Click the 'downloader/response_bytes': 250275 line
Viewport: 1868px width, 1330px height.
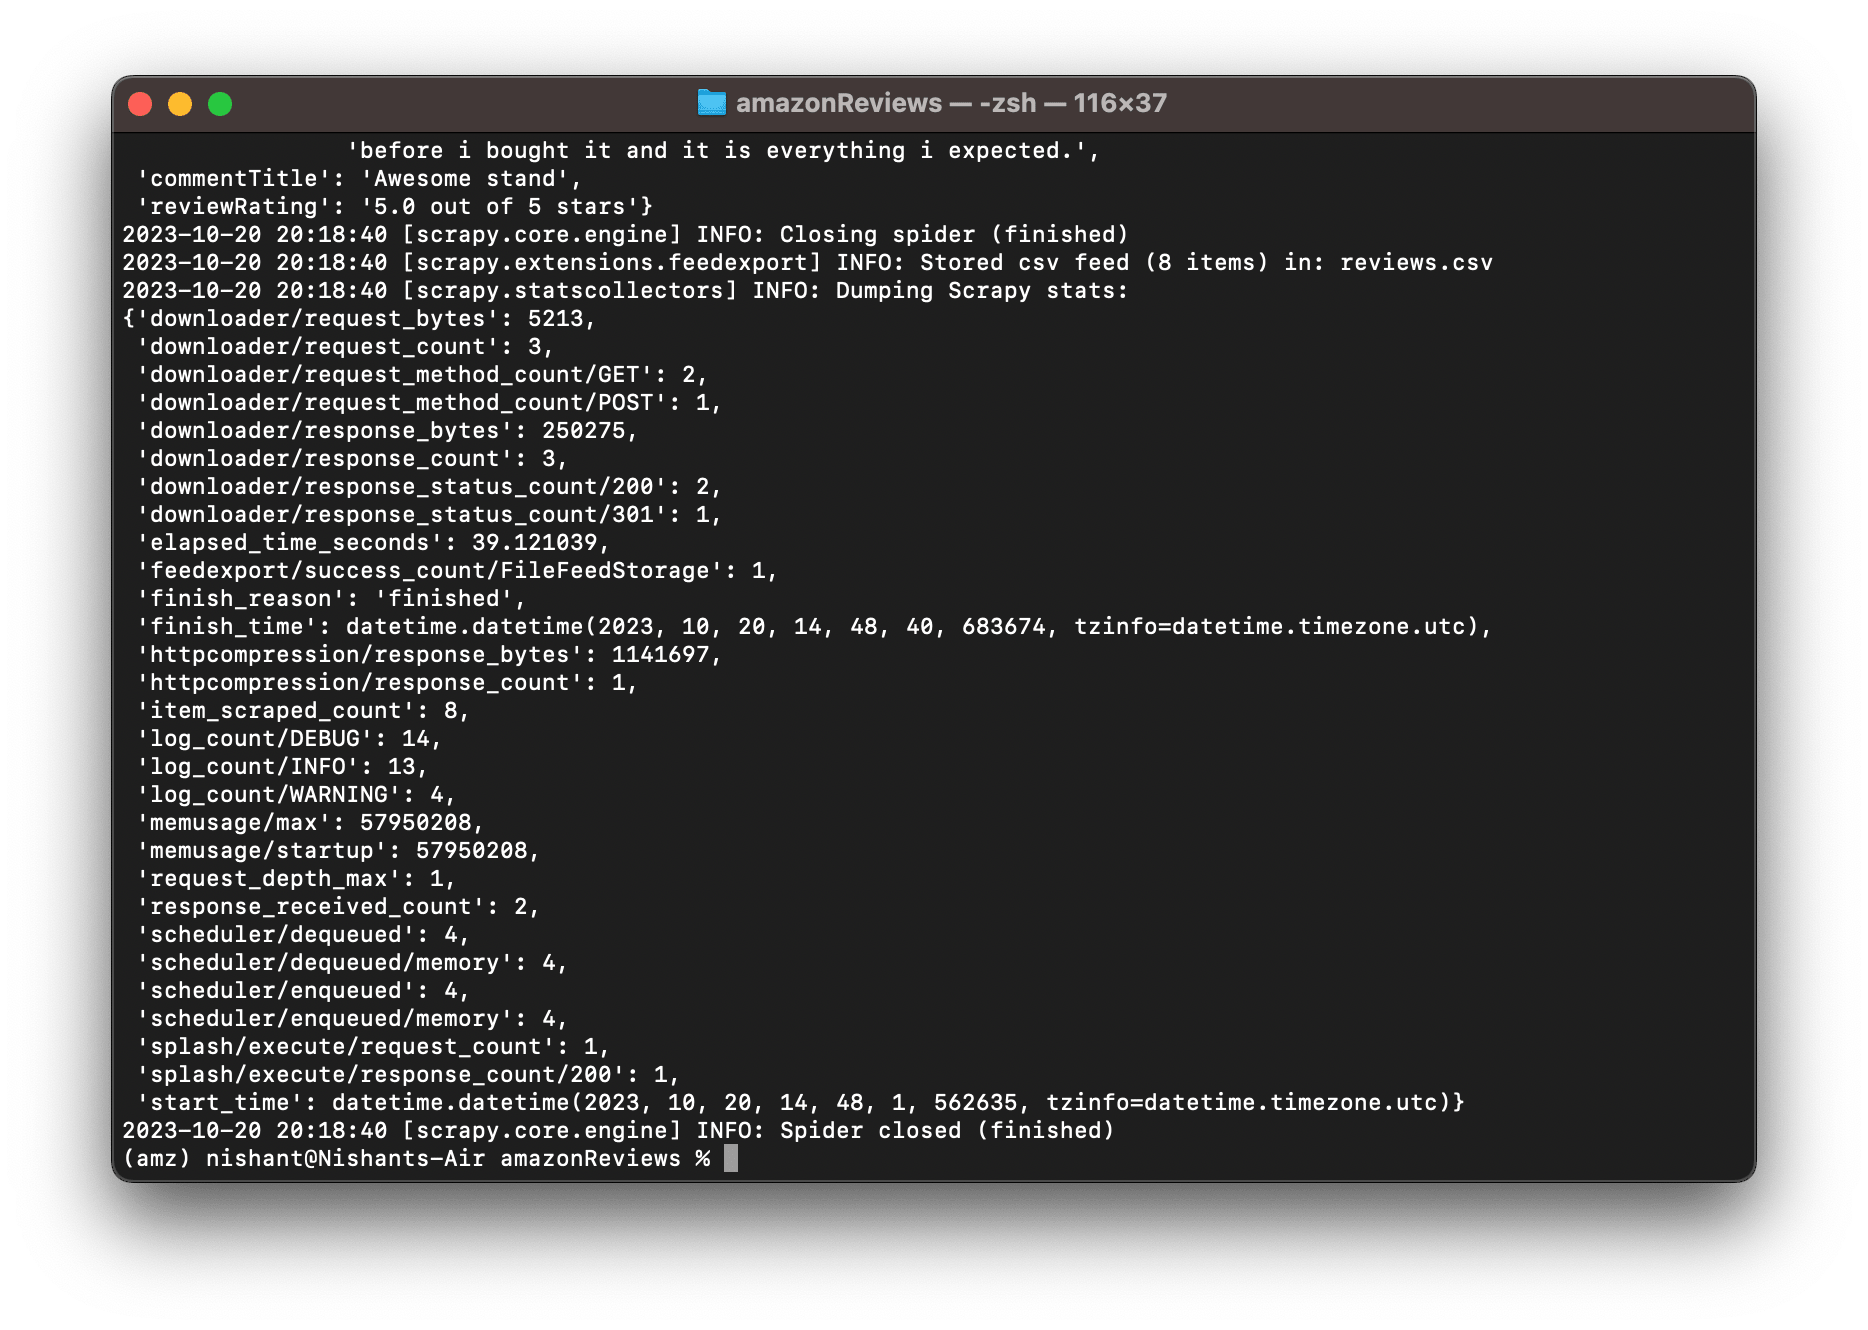pyautogui.click(x=387, y=431)
